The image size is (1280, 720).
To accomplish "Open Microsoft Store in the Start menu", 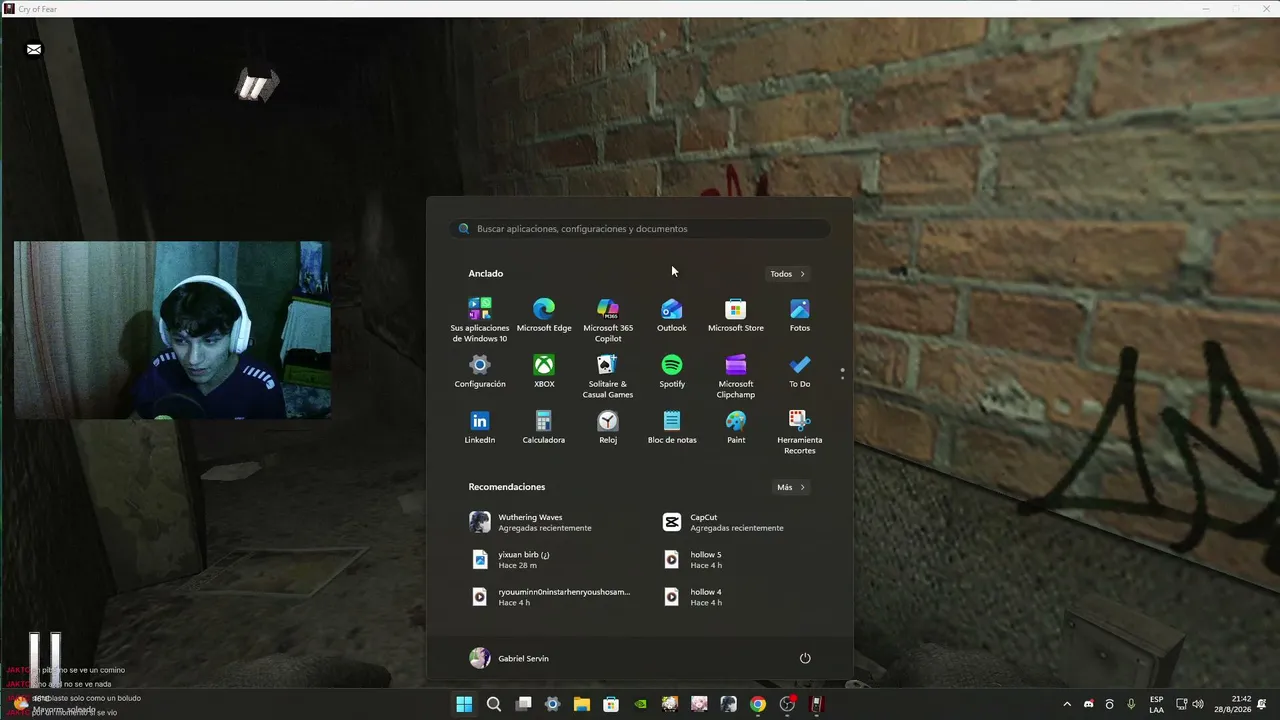I will click(x=736, y=316).
